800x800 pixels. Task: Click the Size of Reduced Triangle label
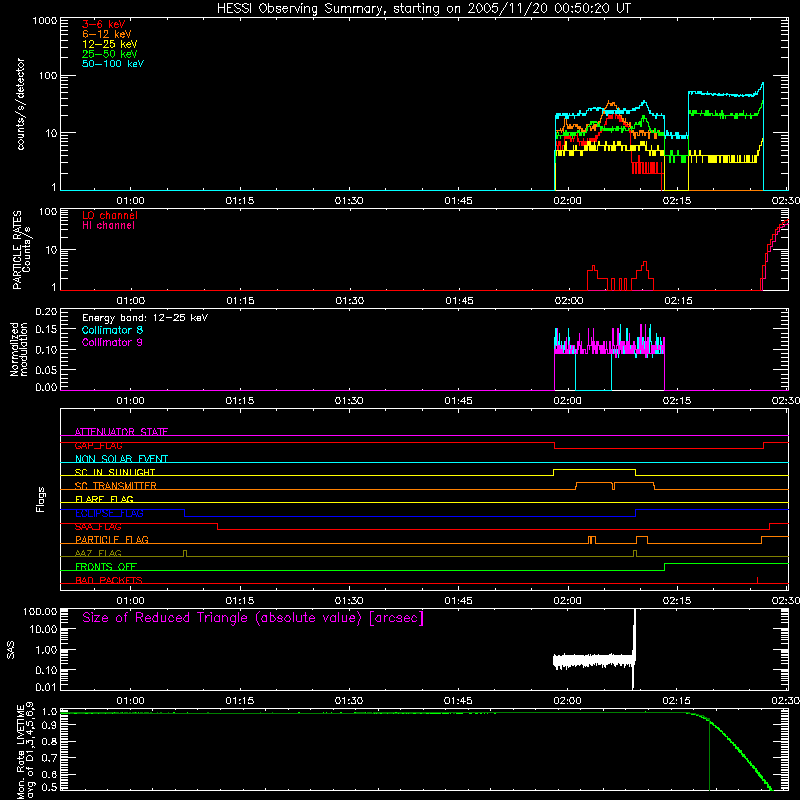point(253,618)
